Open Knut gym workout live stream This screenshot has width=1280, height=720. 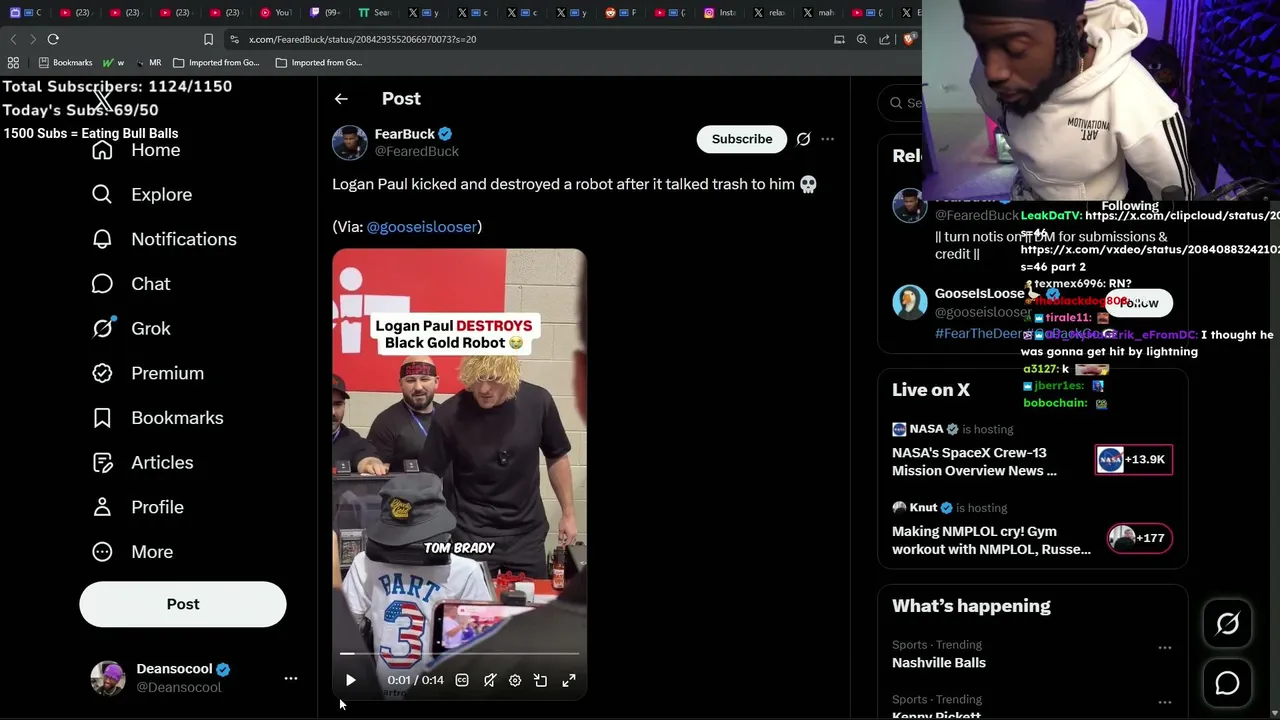click(x=1032, y=528)
